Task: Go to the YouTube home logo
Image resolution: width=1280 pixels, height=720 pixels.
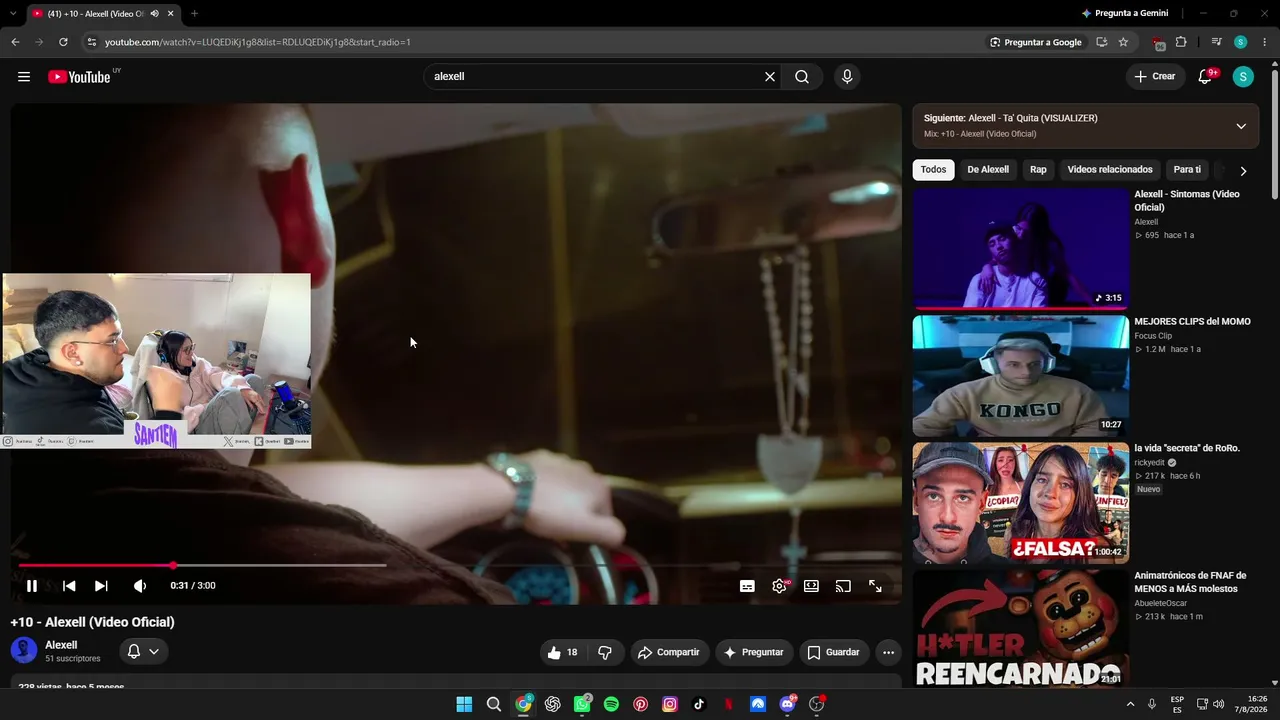Action: click(x=80, y=77)
